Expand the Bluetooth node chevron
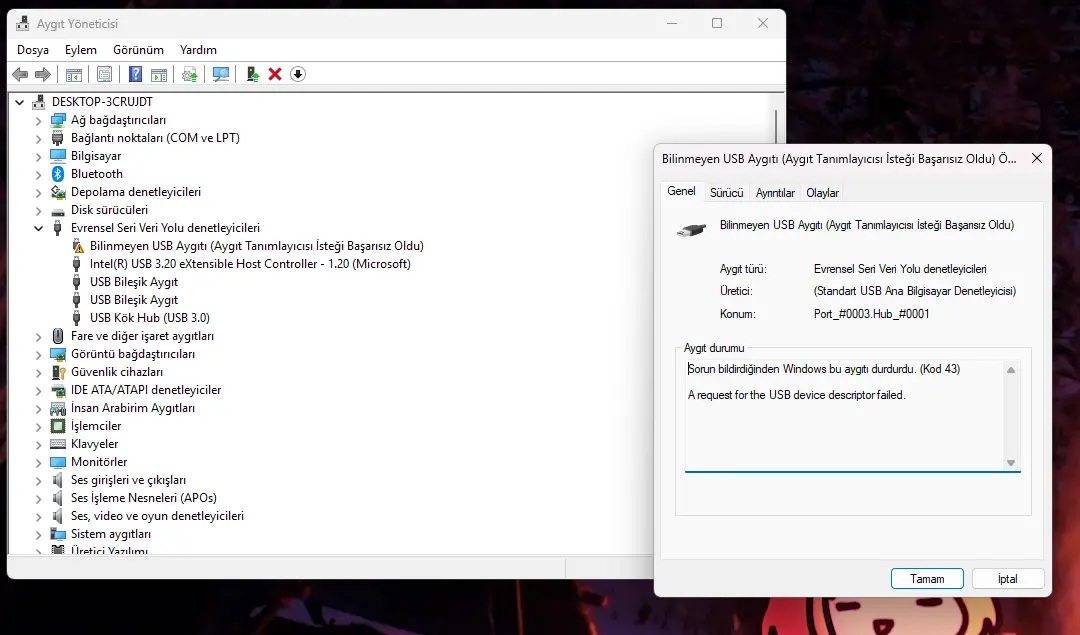The image size is (1080, 635). [39, 174]
